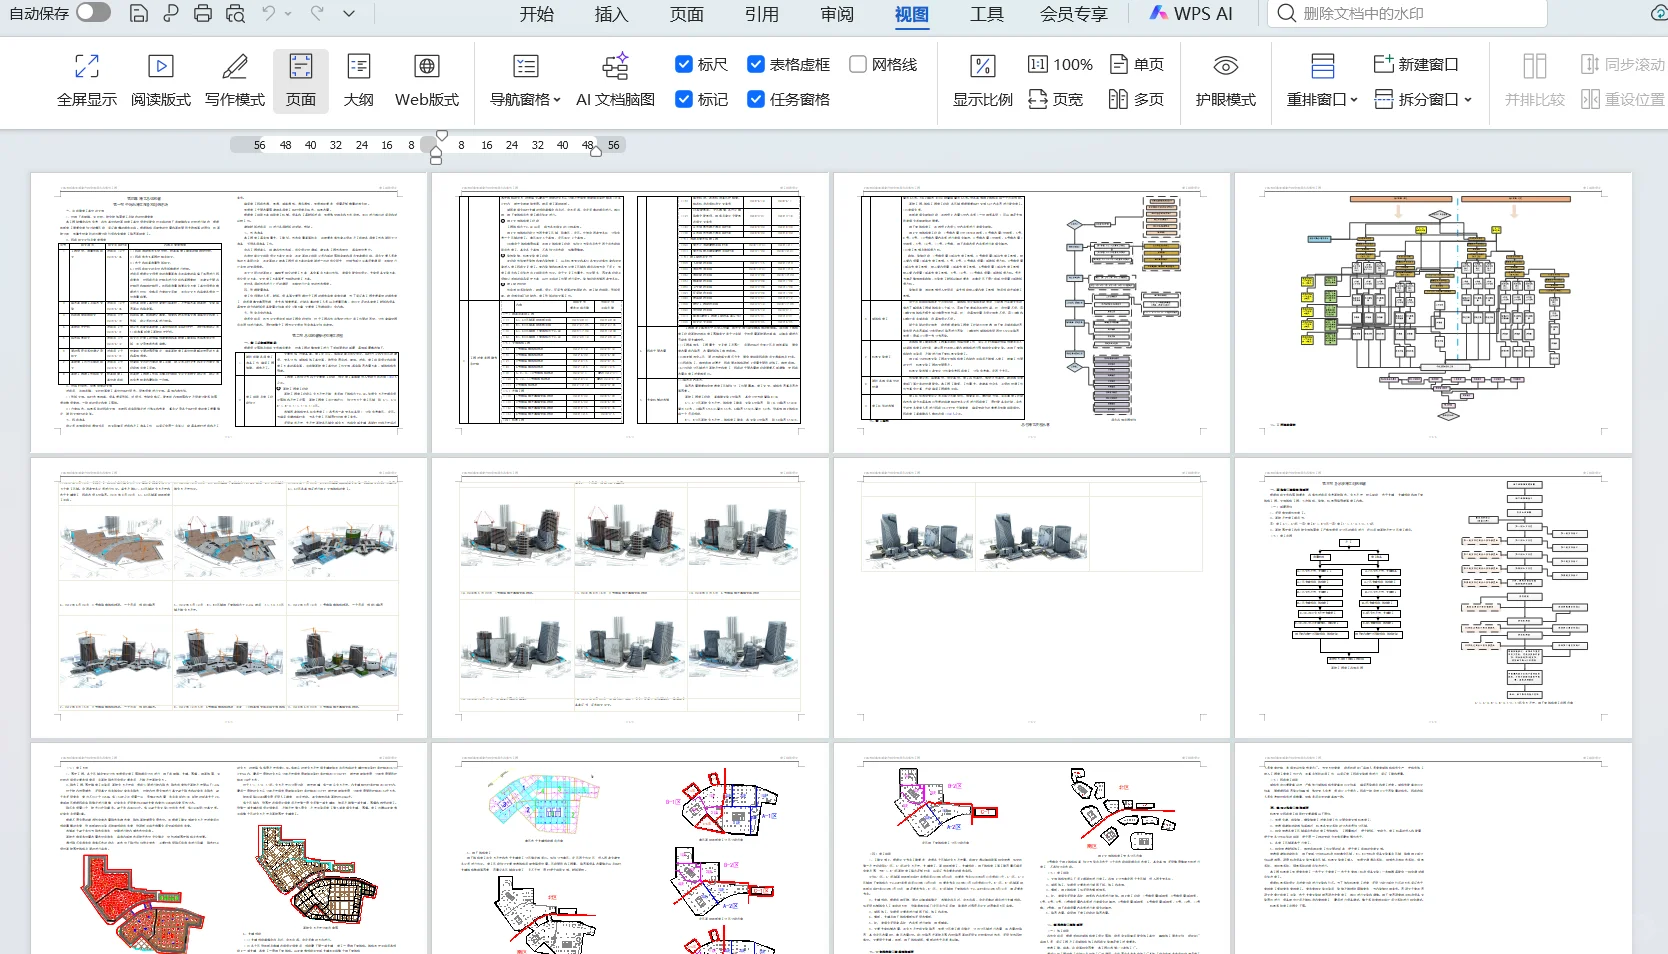The width and height of the screenshot is (1668, 954).
Task: Select the first page thumbnail with tables
Action: pos(229,313)
